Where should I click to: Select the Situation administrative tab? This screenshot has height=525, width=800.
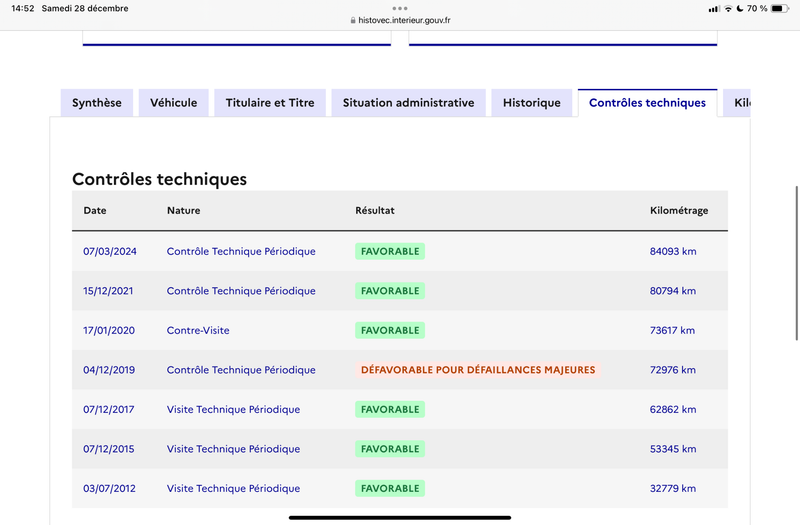pyautogui.click(x=408, y=103)
